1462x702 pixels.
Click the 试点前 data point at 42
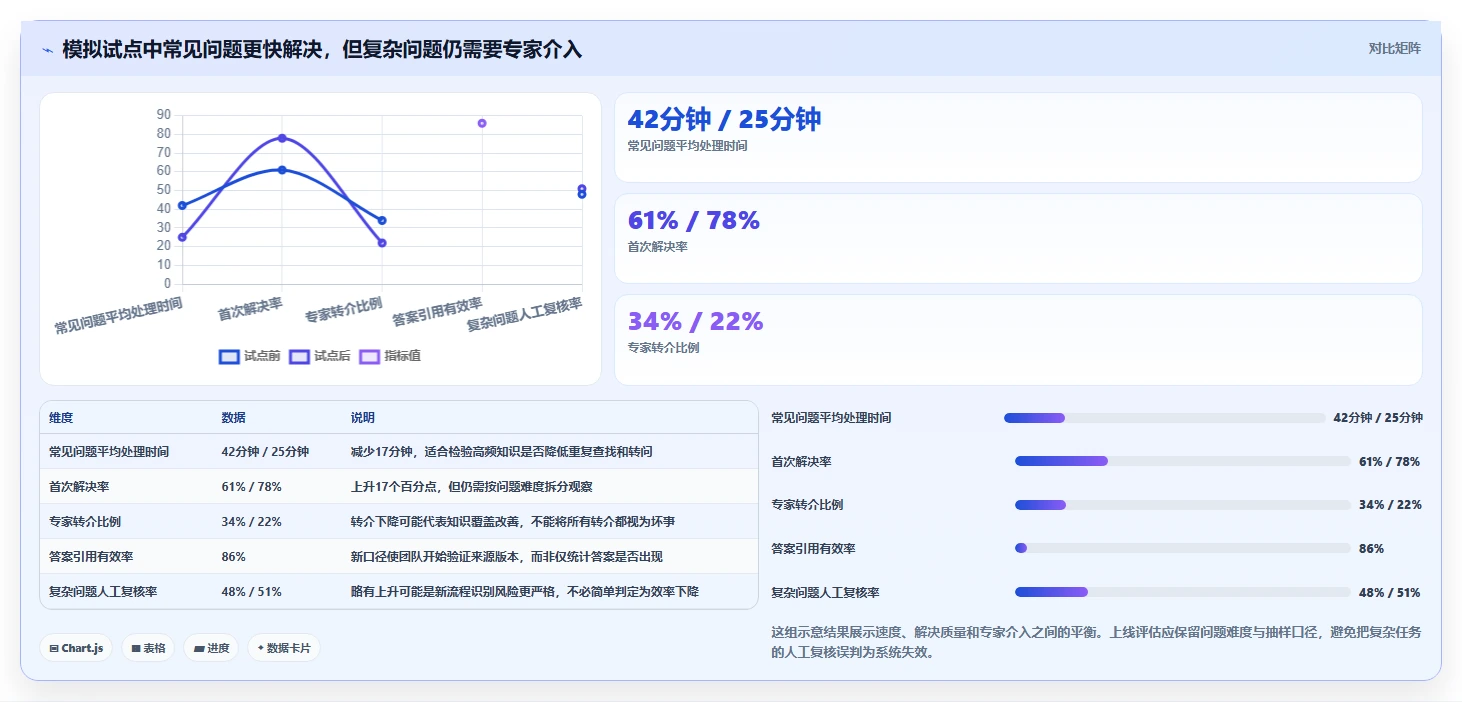(182, 206)
